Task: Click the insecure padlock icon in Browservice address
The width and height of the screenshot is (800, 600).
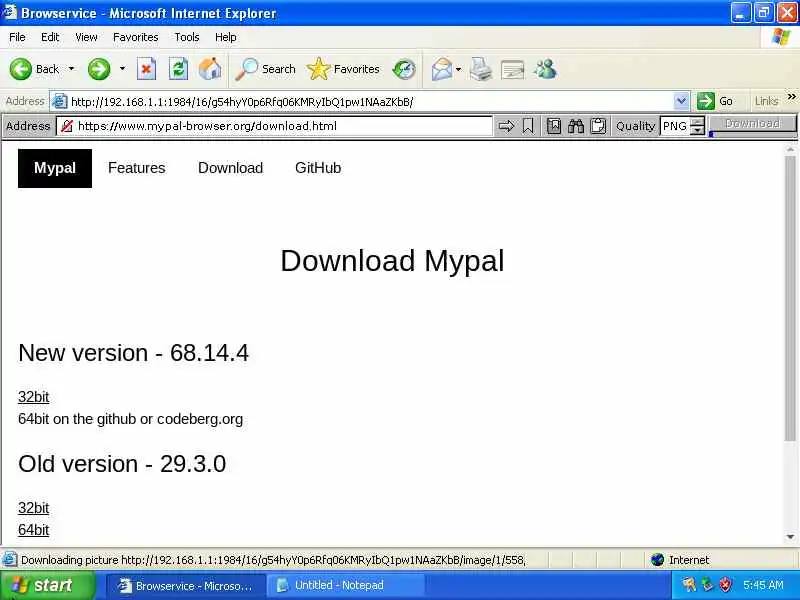Action: click(x=67, y=126)
